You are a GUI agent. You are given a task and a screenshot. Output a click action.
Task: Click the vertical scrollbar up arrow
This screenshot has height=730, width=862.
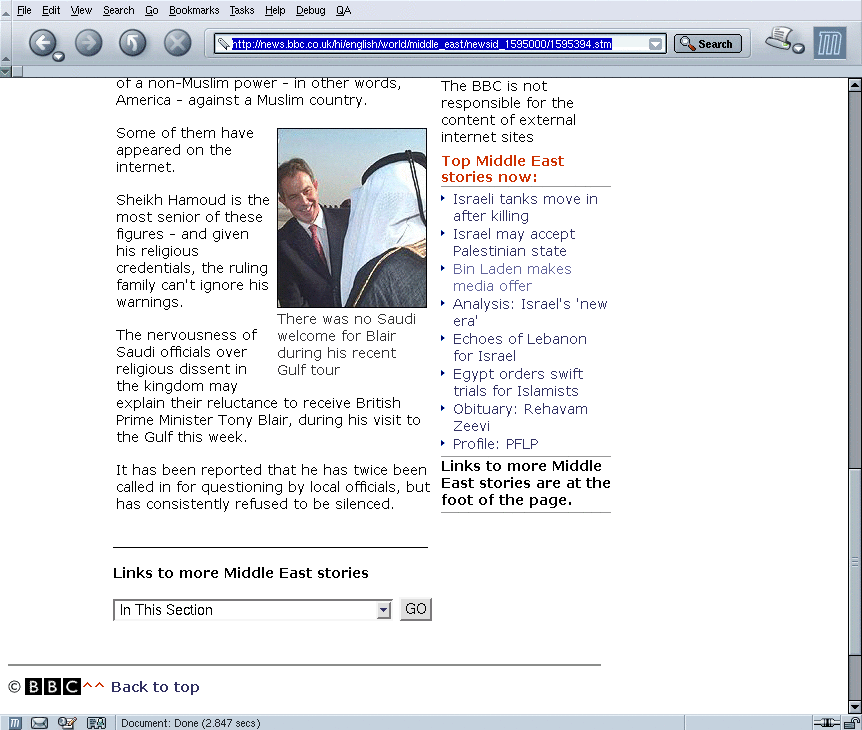click(855, 85)
